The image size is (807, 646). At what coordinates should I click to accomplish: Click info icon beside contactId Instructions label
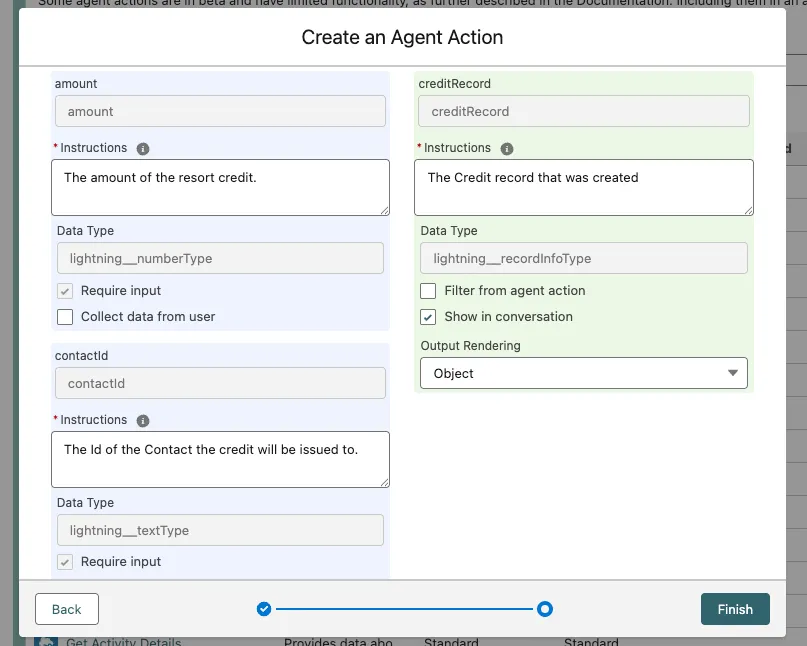click(x=143, y=420)
